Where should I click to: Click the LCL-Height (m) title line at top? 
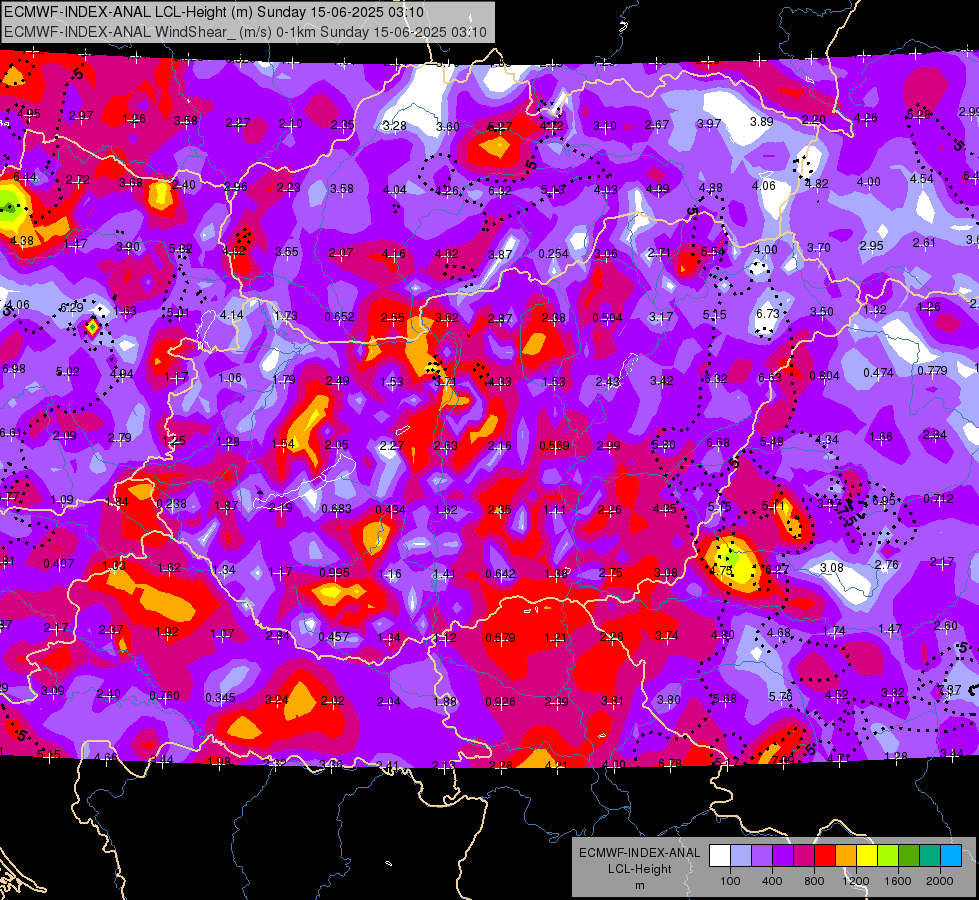pyautogui.click(x=214, y=12)
